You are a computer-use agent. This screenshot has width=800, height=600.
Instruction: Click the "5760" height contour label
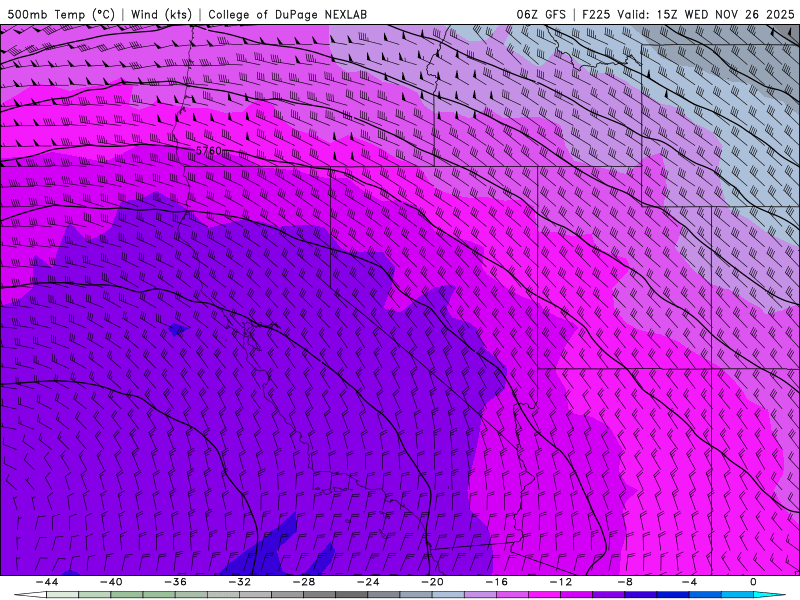pyautogui.click(x=209, y=151)
